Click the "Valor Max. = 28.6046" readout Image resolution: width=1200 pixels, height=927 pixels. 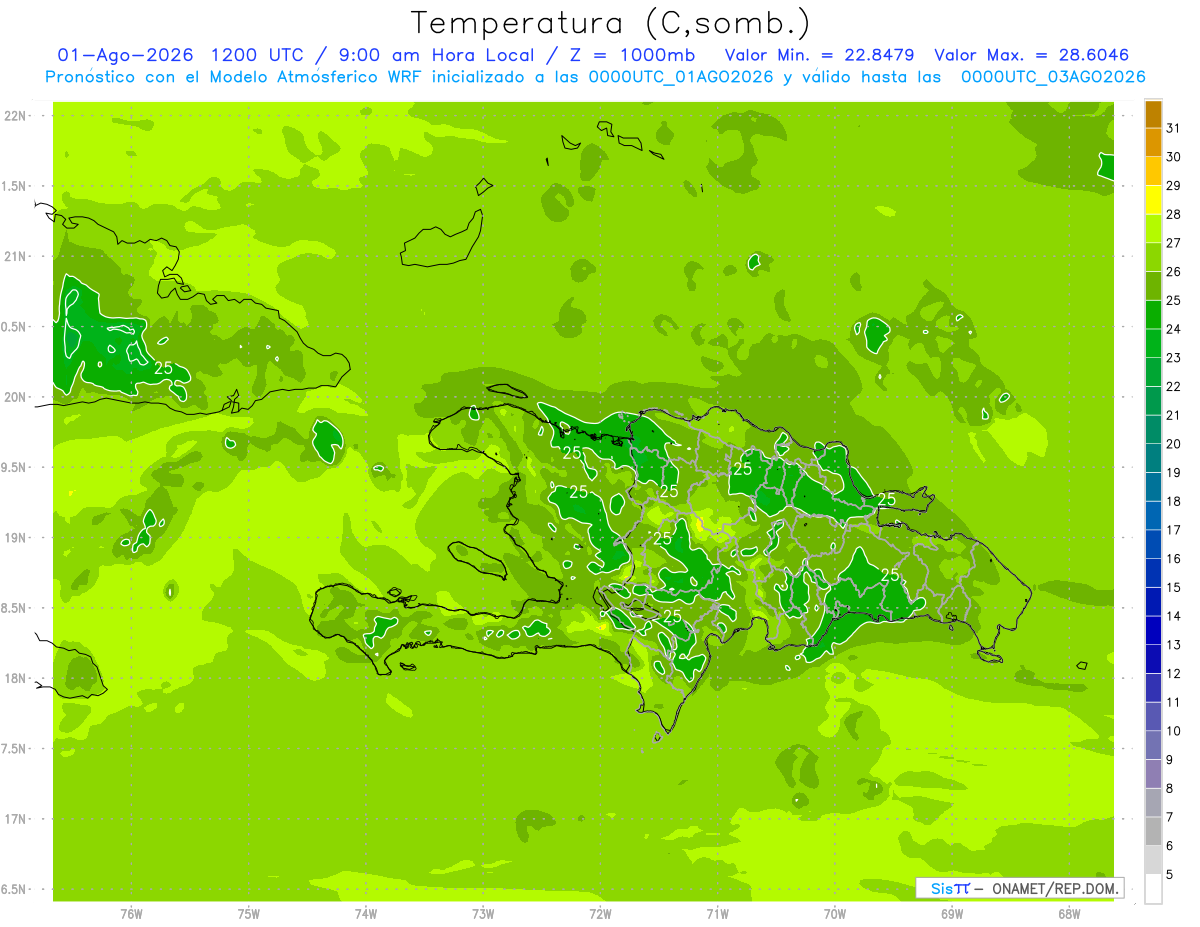coord(1031,55)
